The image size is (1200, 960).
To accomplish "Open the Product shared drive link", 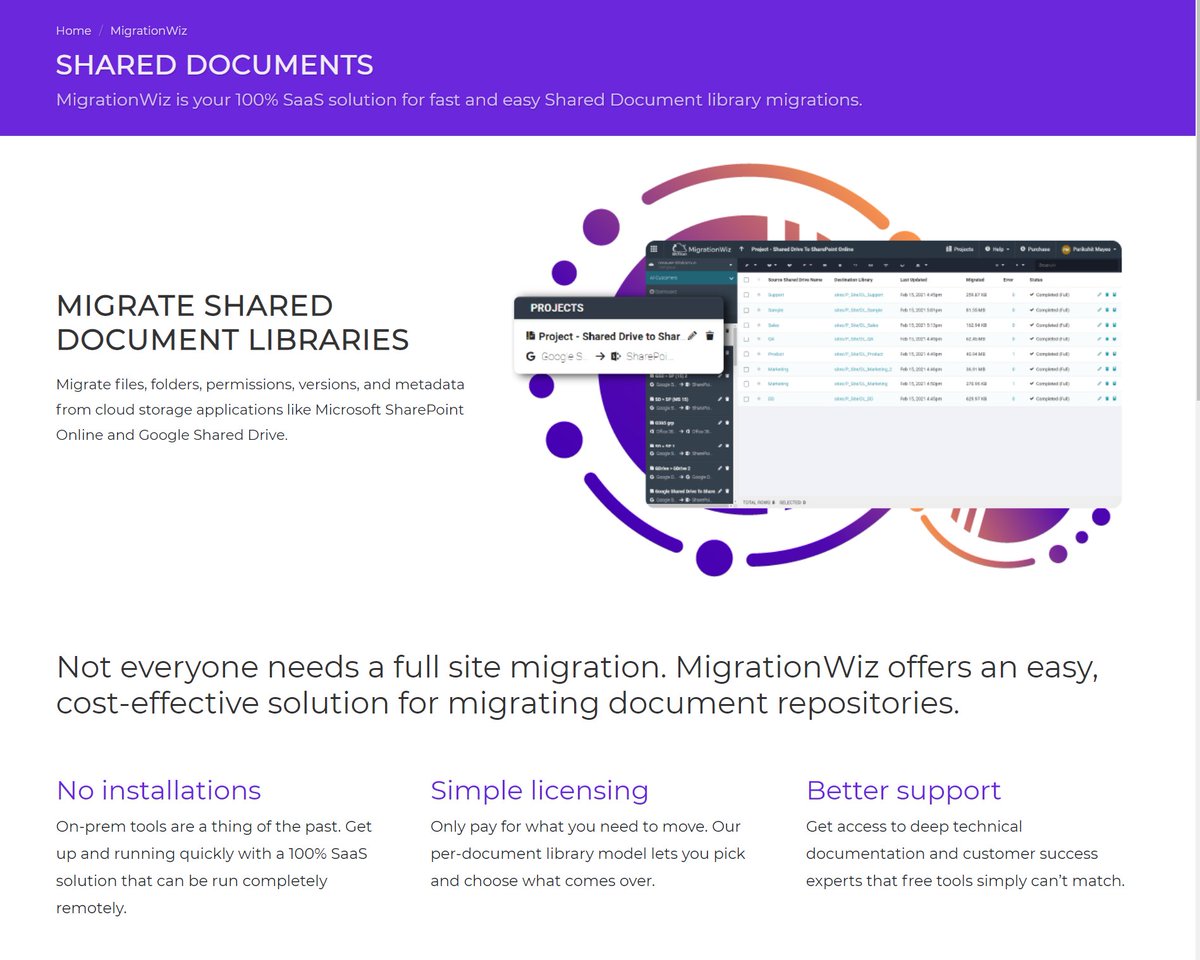I will point(776,354).
